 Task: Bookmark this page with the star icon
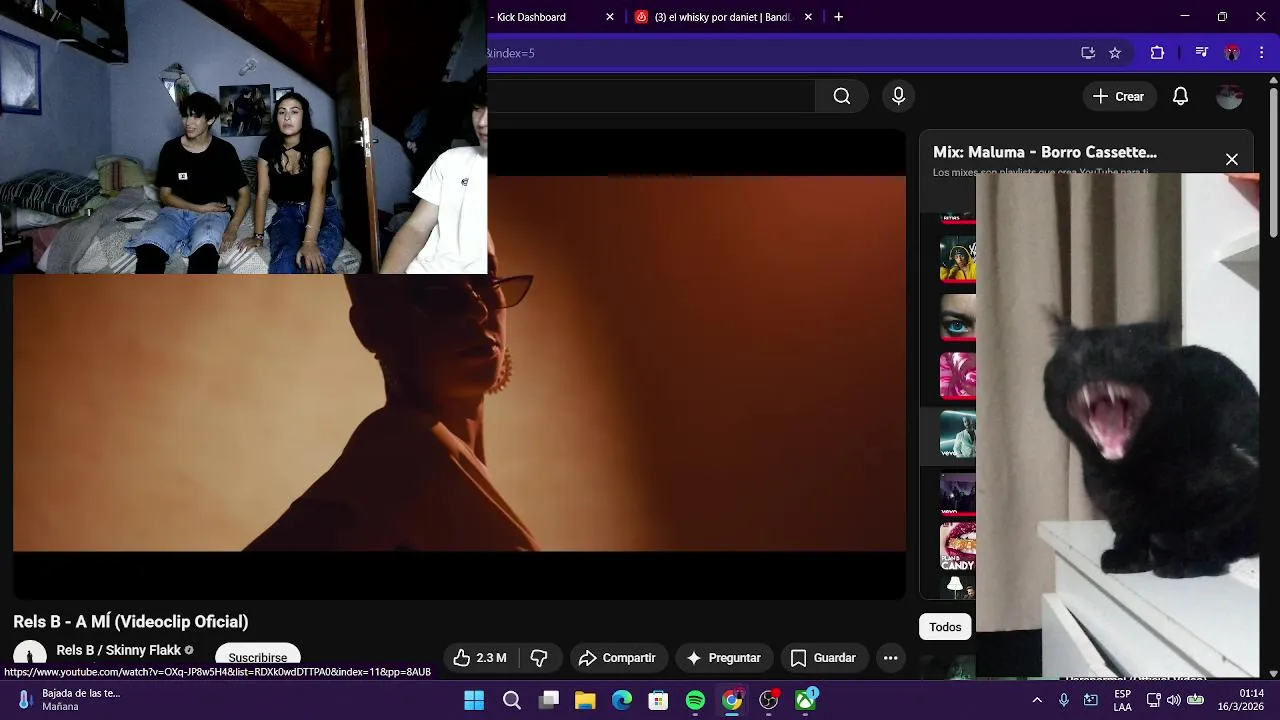point(1115,53)
